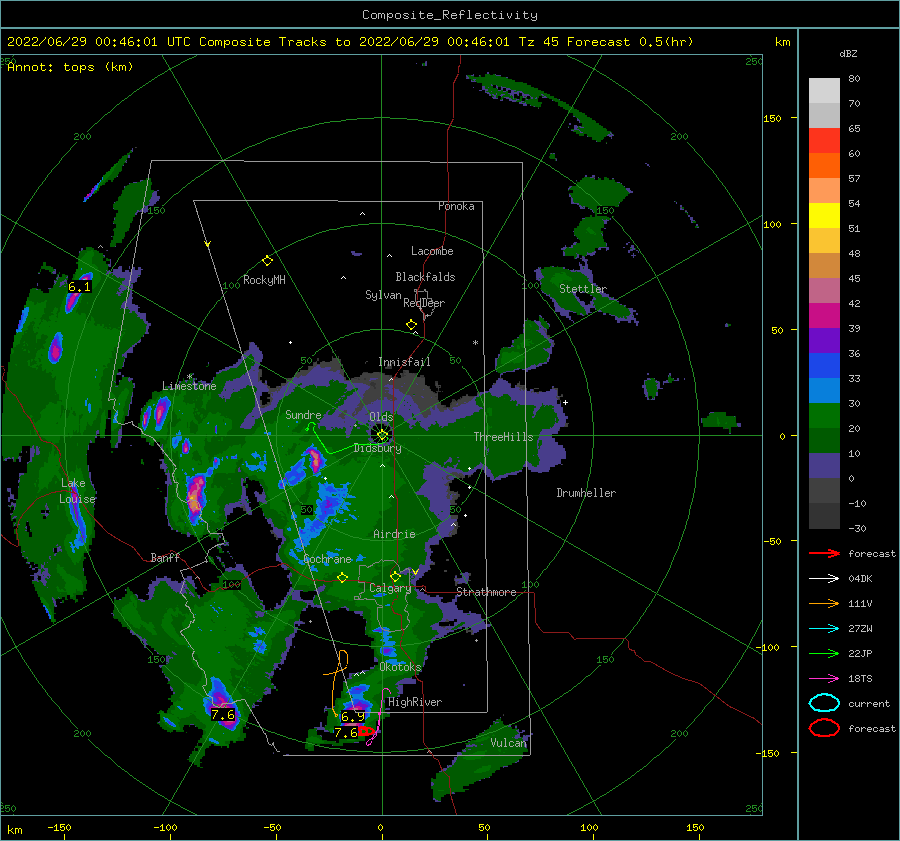Click the Didsbury town label

[377, 448]
